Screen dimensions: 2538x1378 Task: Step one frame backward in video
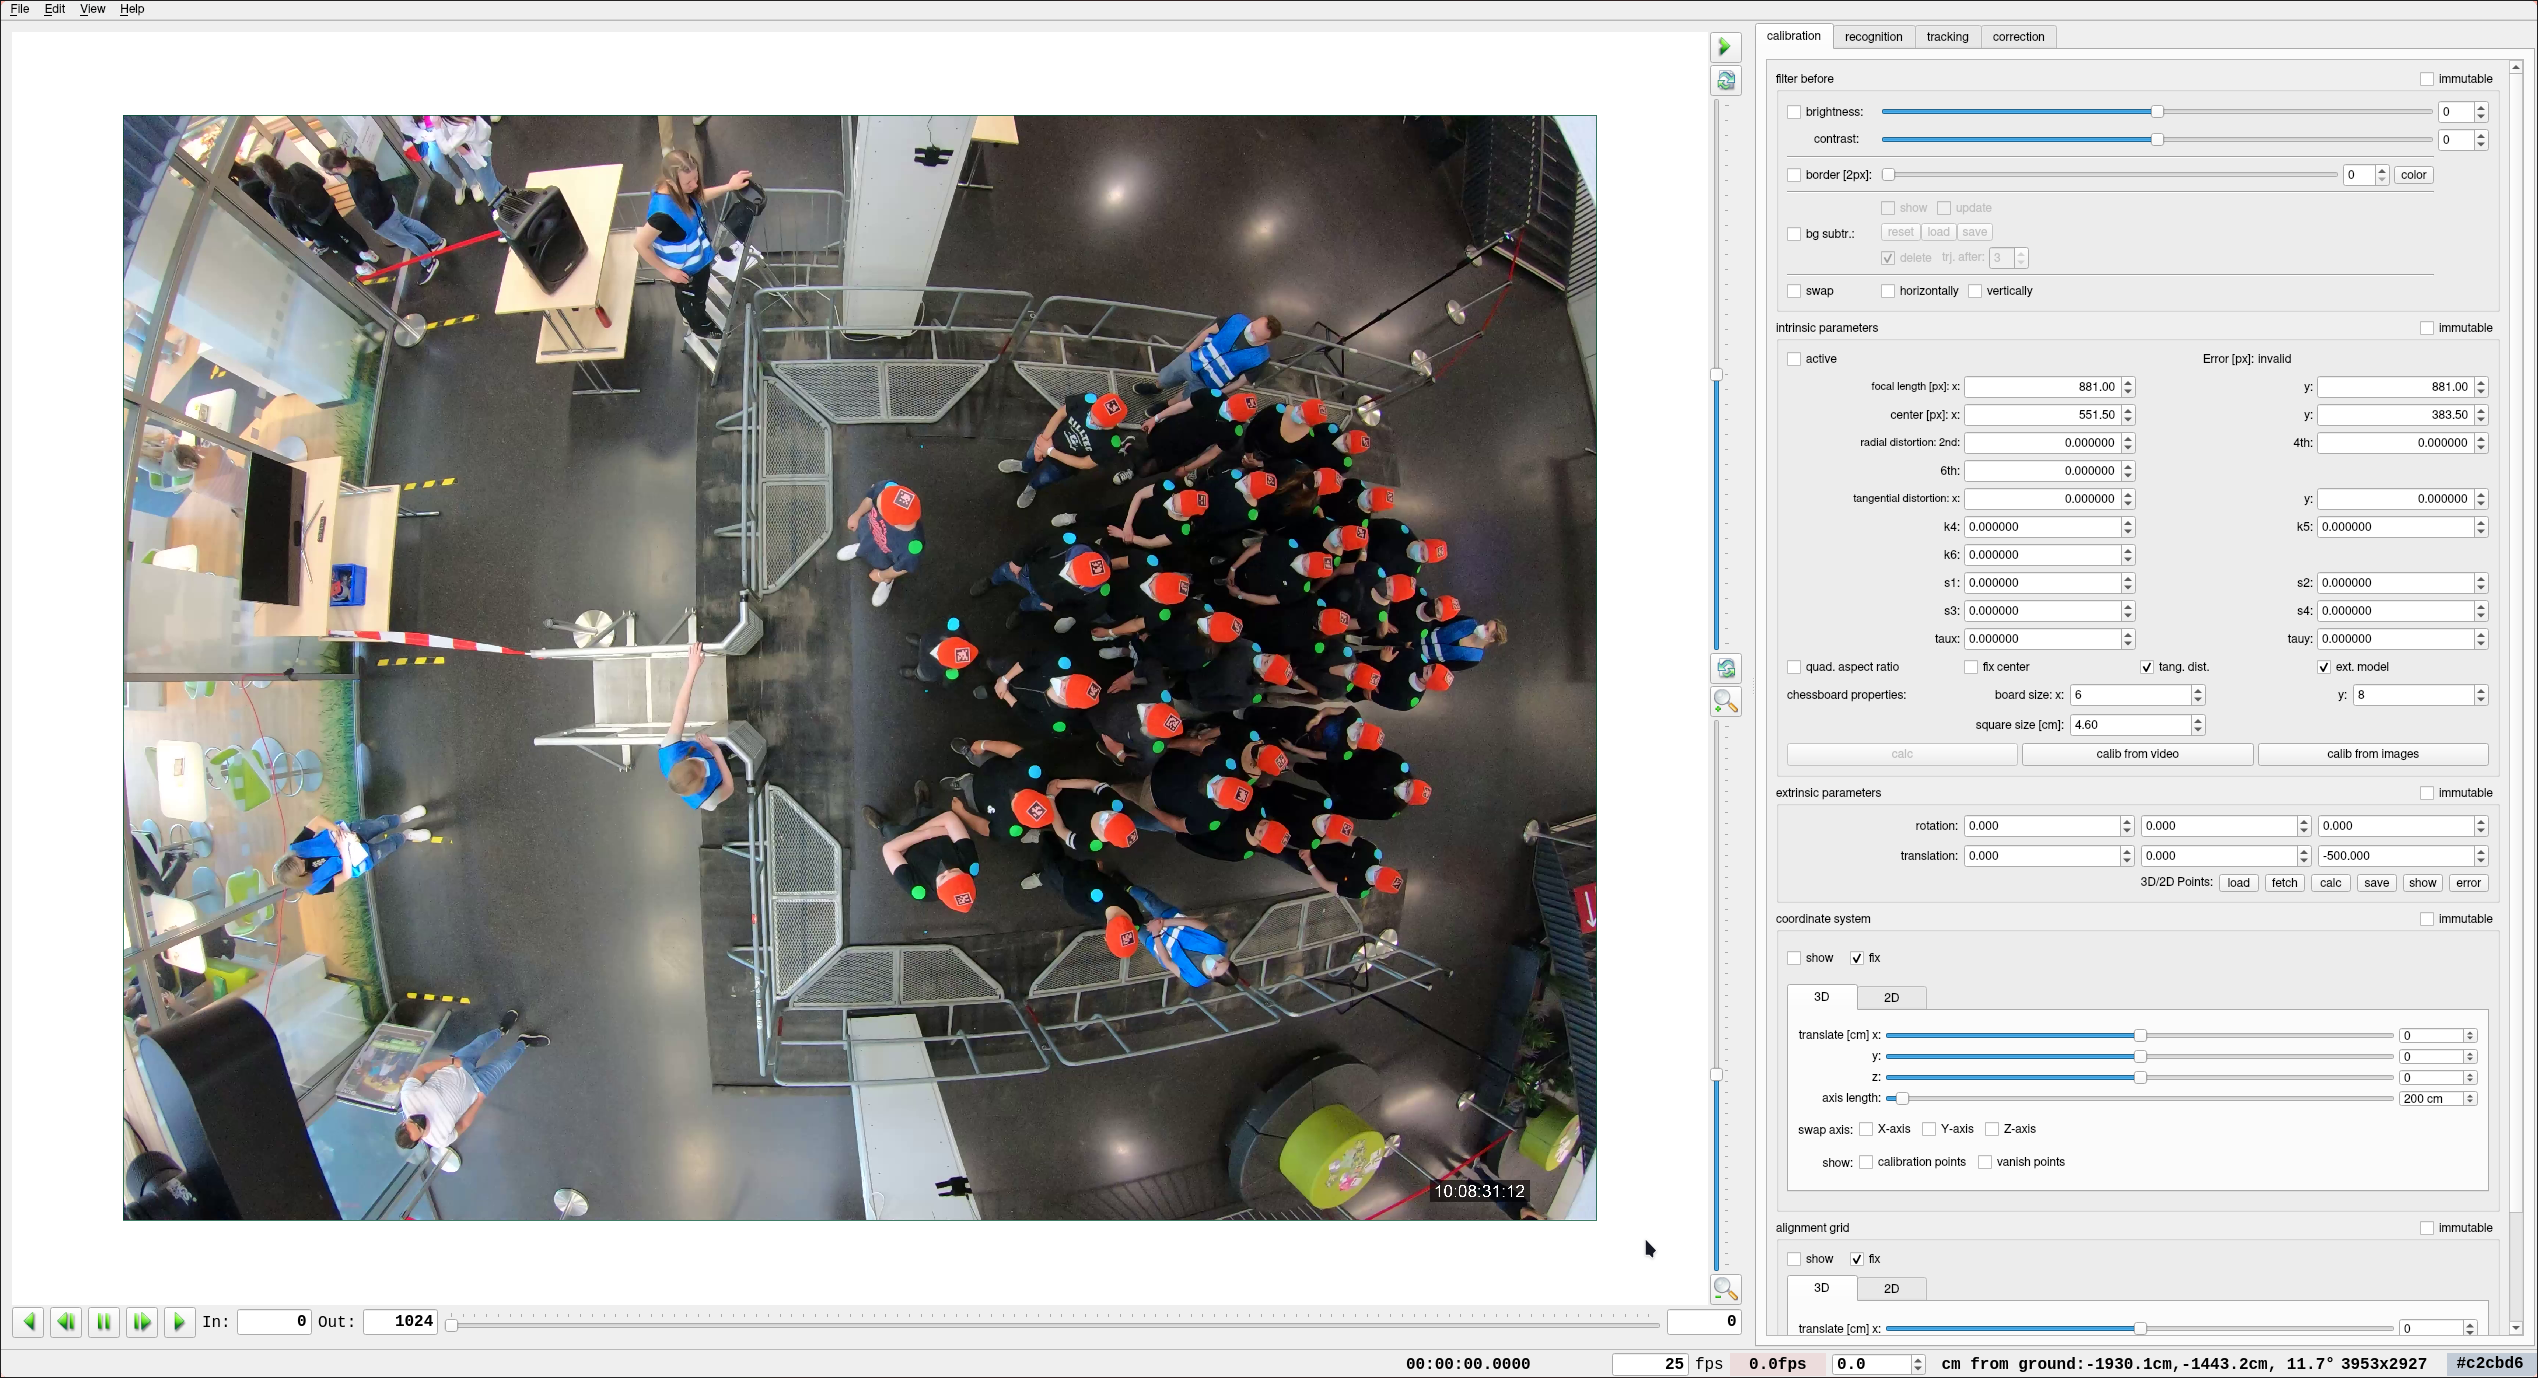coord(66,1322)
